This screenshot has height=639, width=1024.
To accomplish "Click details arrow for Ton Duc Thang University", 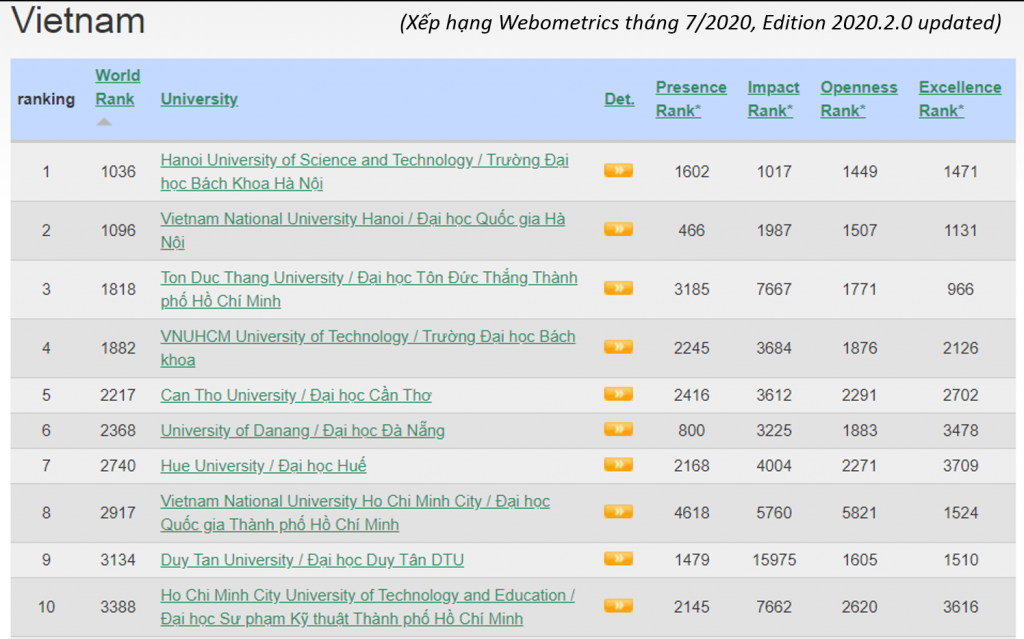I will click(618, 289).
